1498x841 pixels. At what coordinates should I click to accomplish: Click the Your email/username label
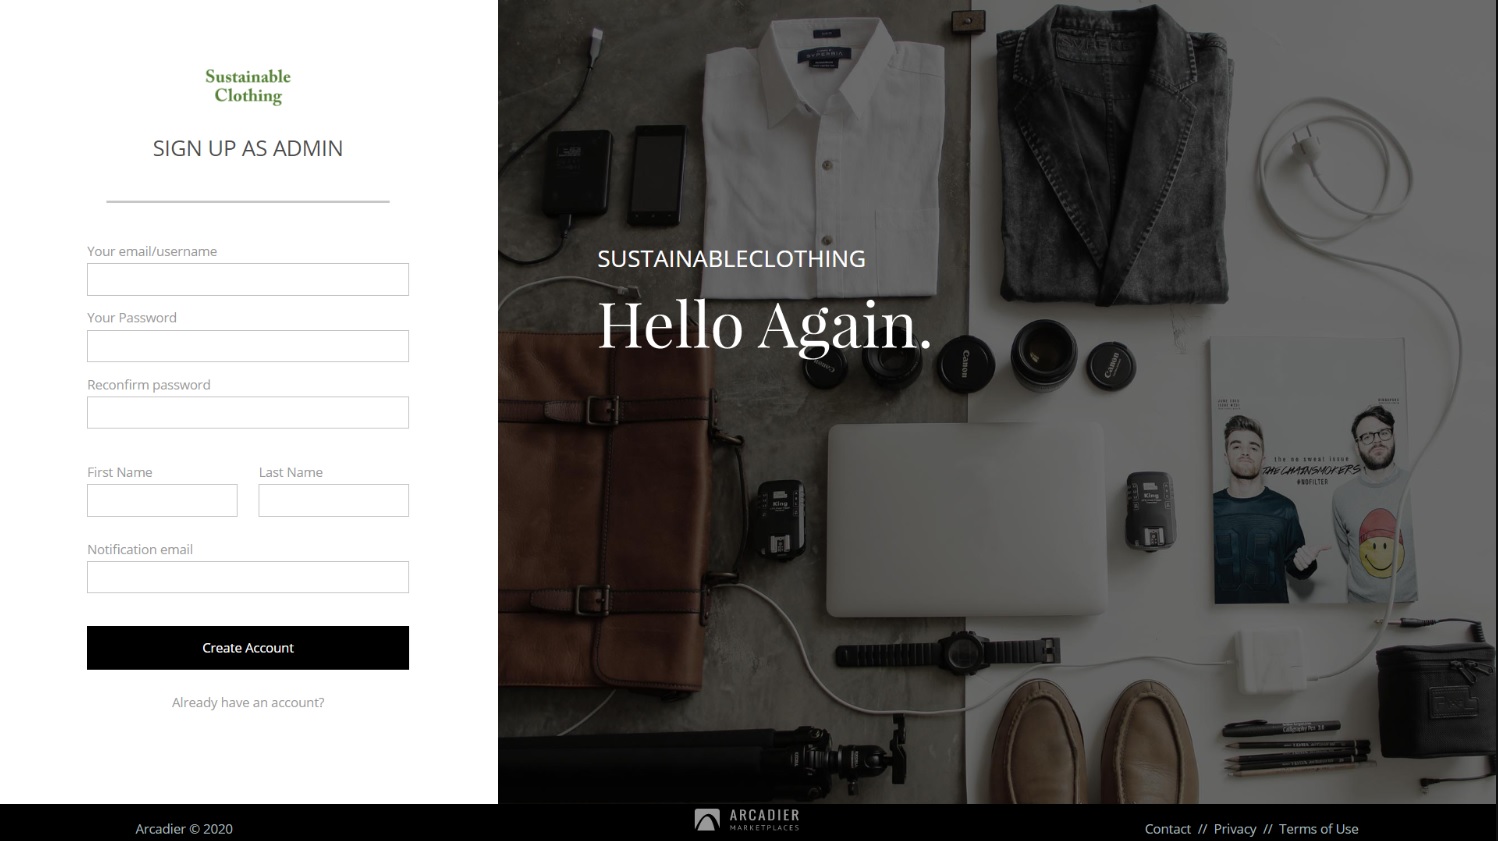pos(152,252)
